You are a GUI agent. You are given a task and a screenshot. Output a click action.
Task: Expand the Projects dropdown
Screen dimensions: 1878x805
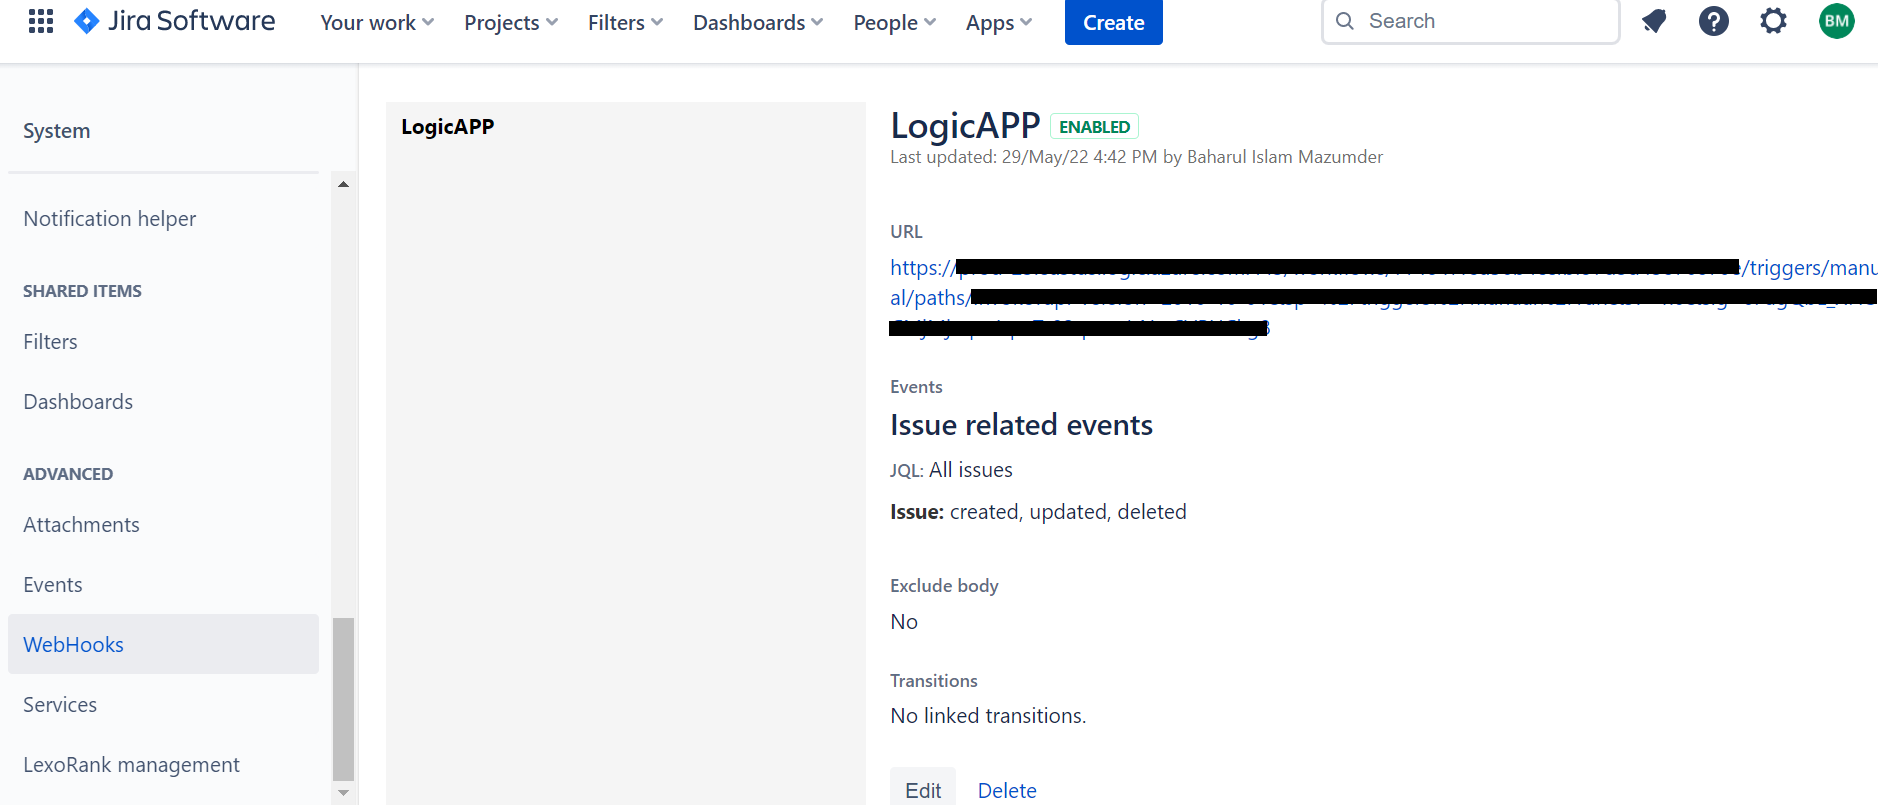point(511,22)
